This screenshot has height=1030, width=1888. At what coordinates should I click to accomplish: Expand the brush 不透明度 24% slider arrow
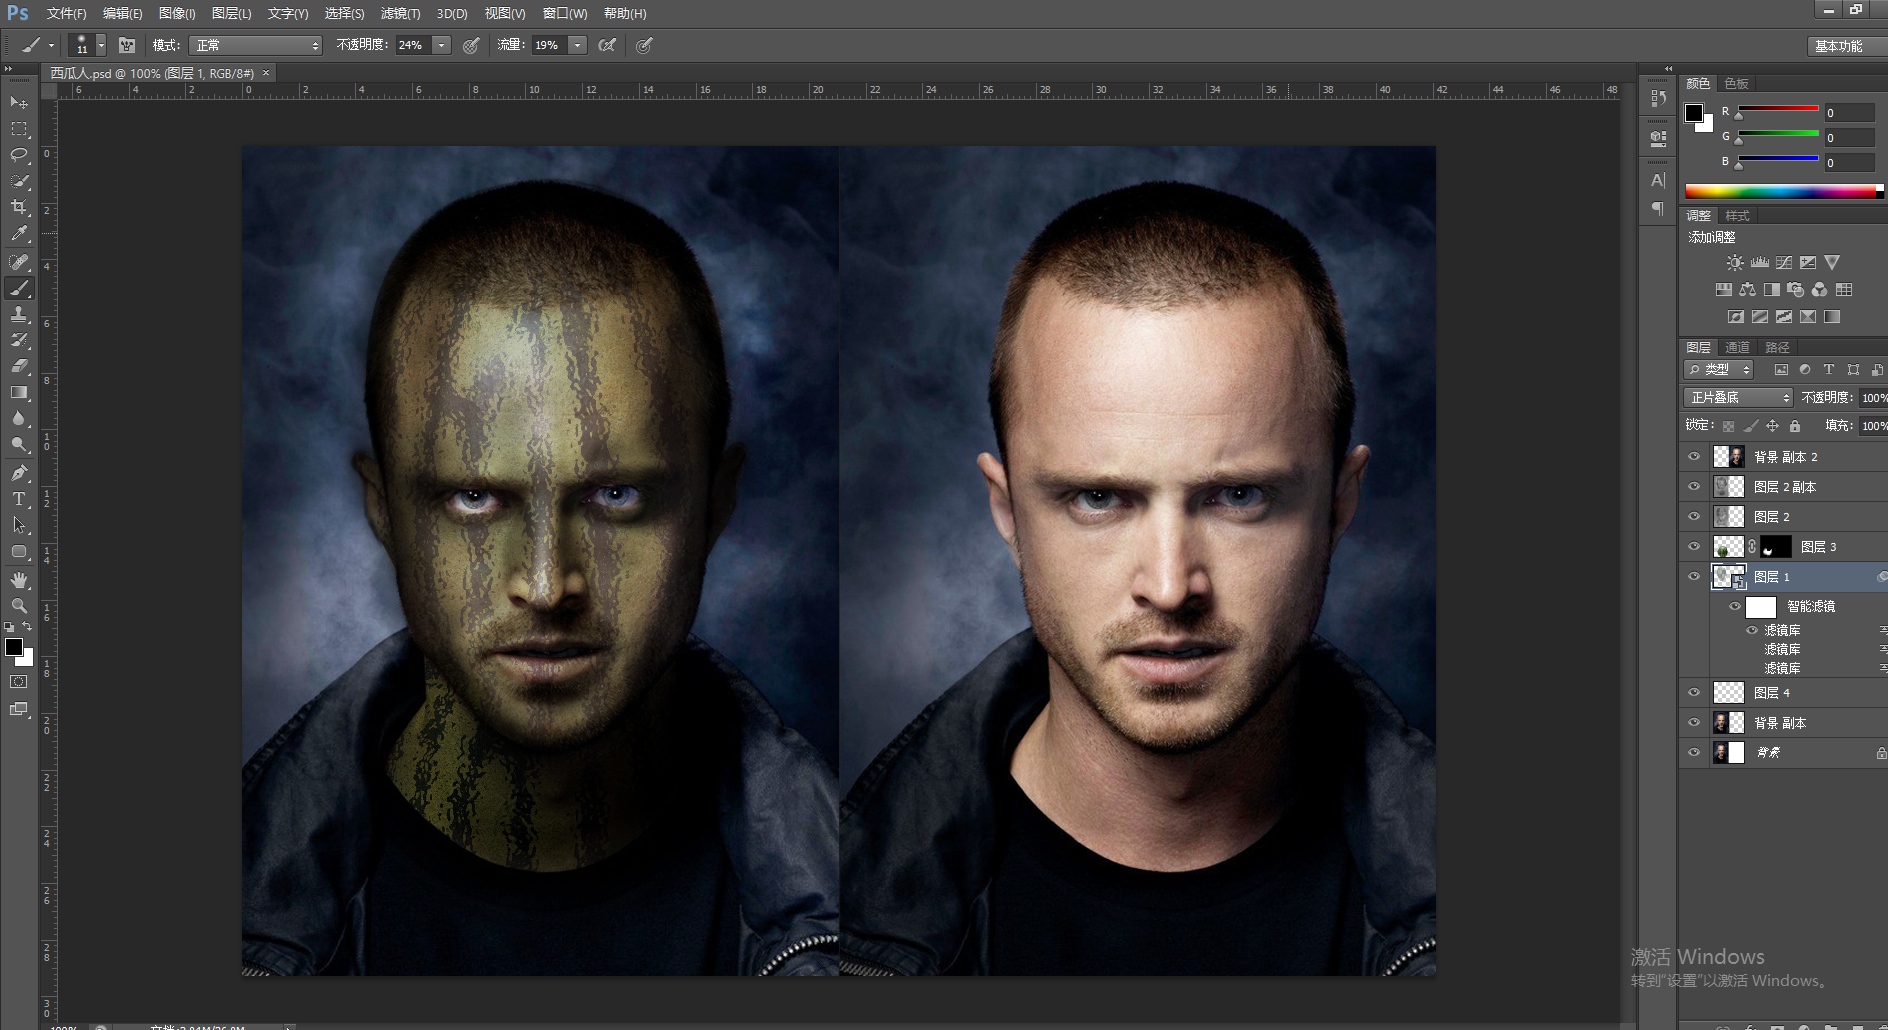(x=441, y=45)
